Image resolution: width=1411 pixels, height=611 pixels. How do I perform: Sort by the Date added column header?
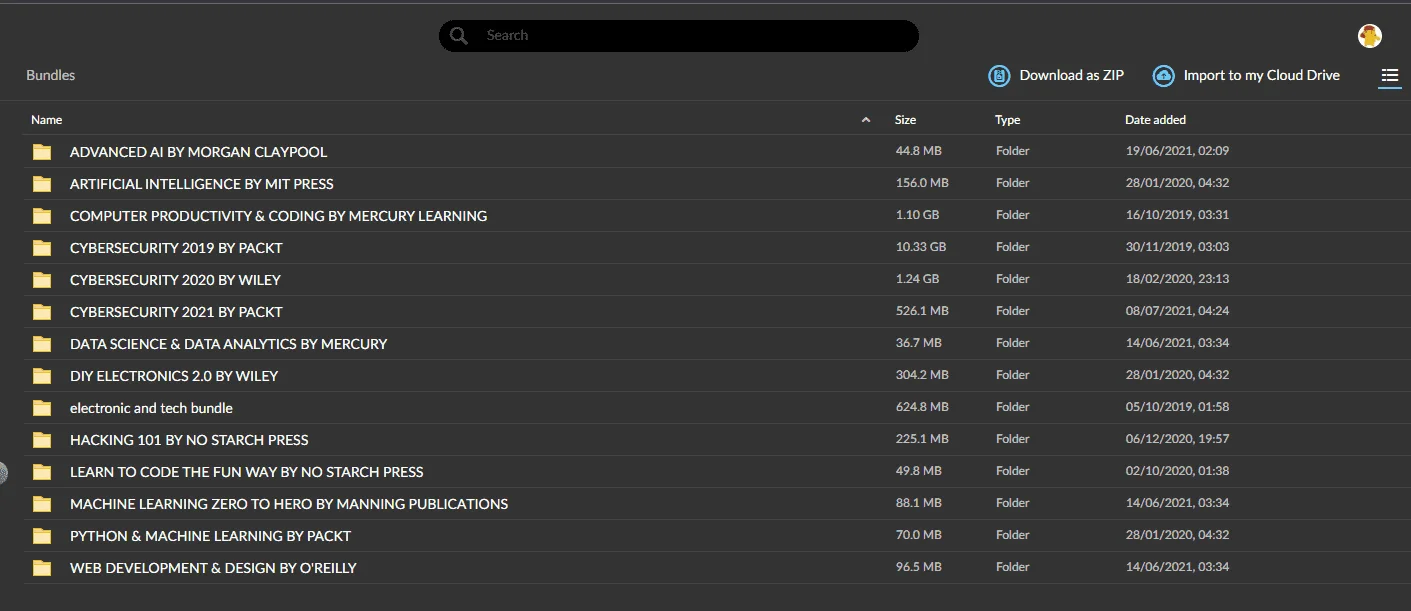(1155, 120)
